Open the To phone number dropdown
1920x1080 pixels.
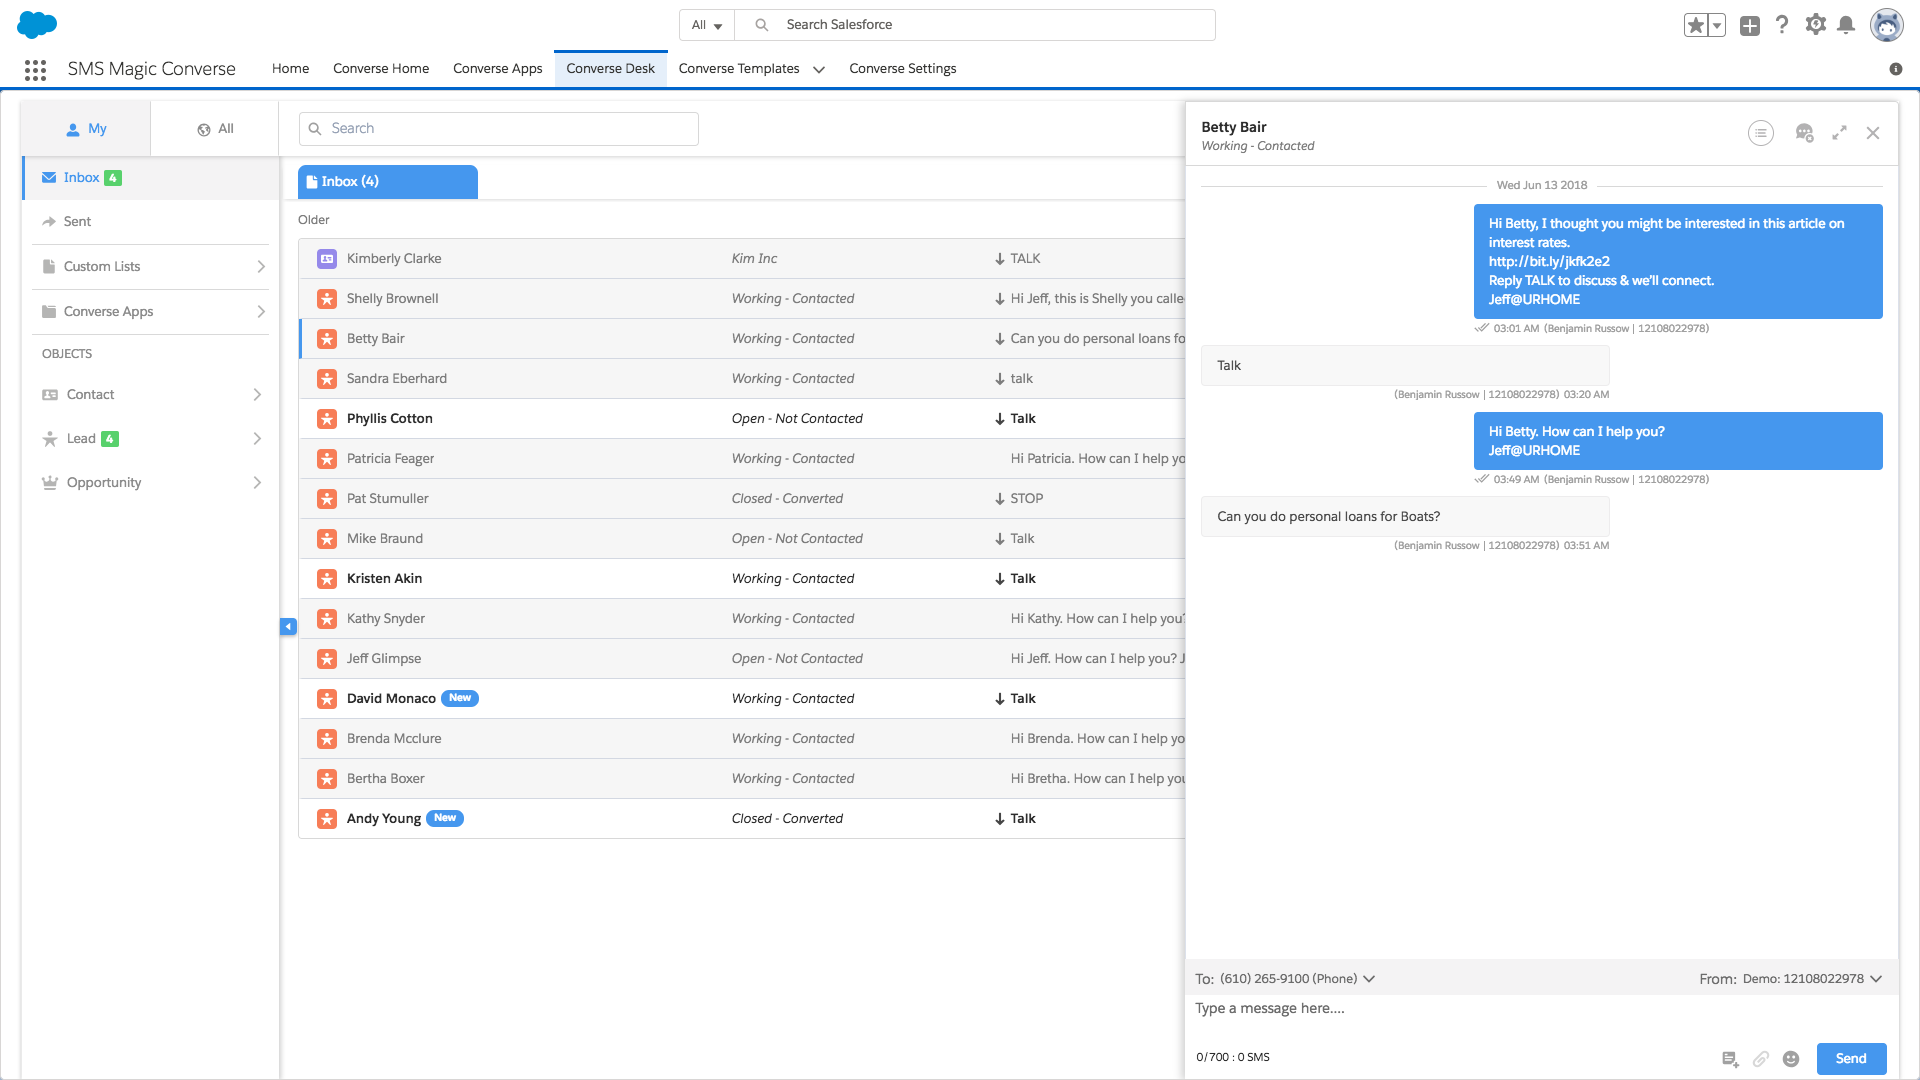click(x=1369, y=979)
